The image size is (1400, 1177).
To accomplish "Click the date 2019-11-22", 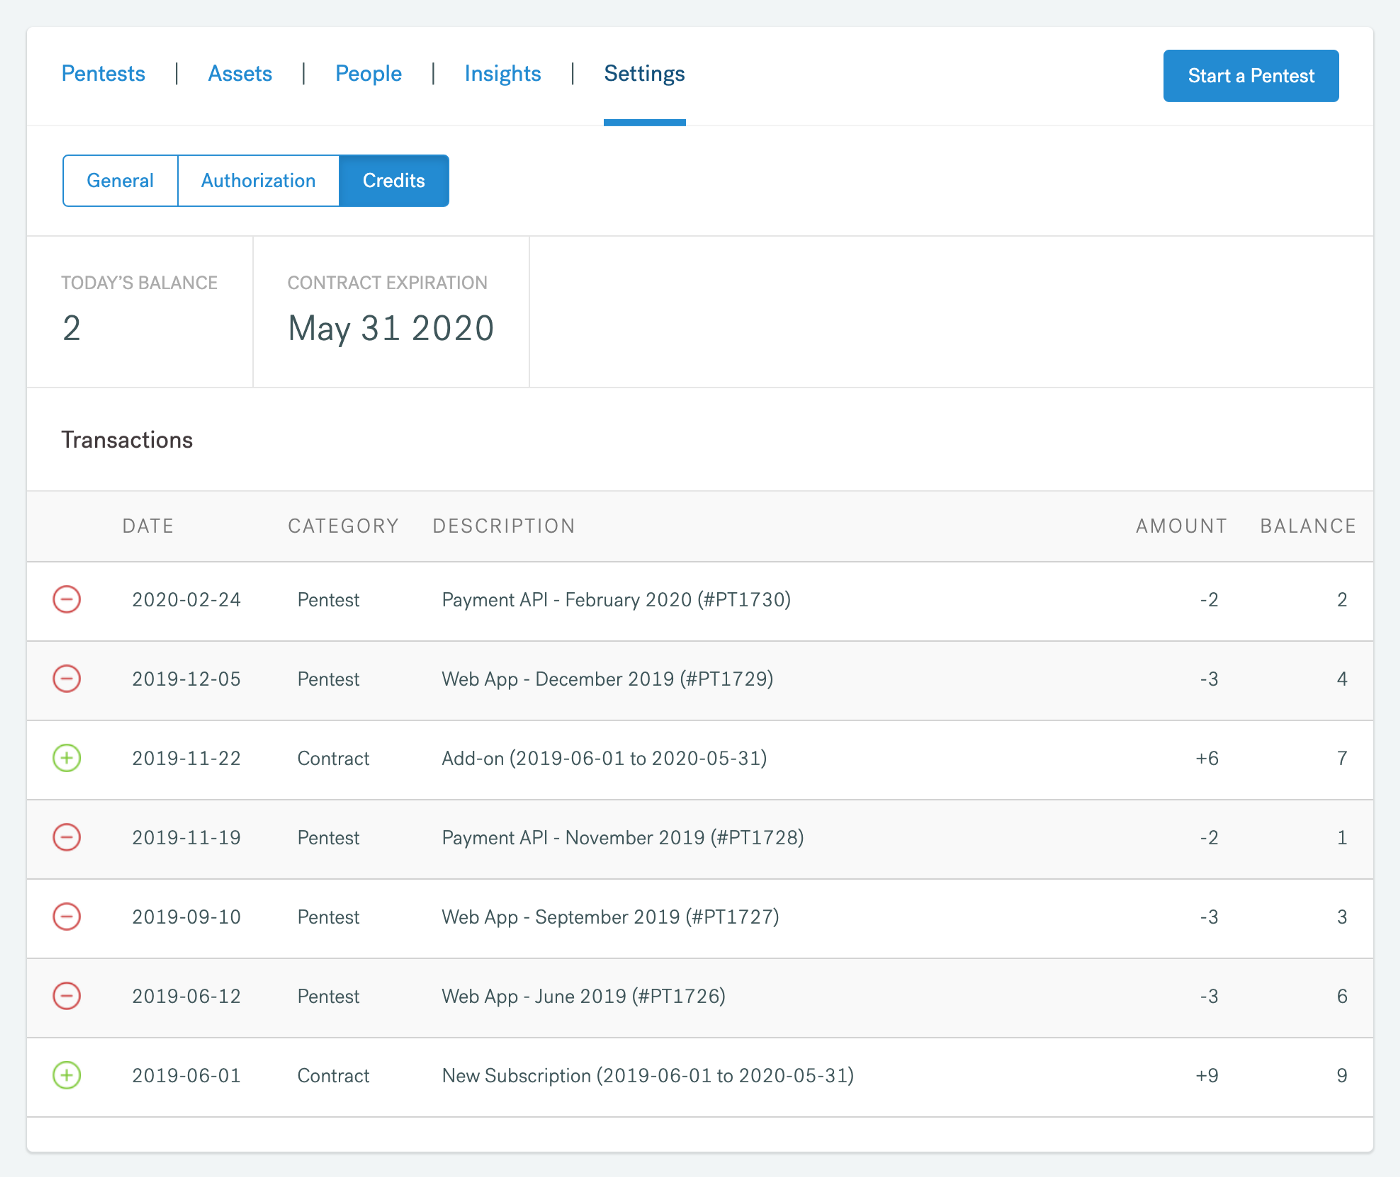I will (x=187, y=758).
